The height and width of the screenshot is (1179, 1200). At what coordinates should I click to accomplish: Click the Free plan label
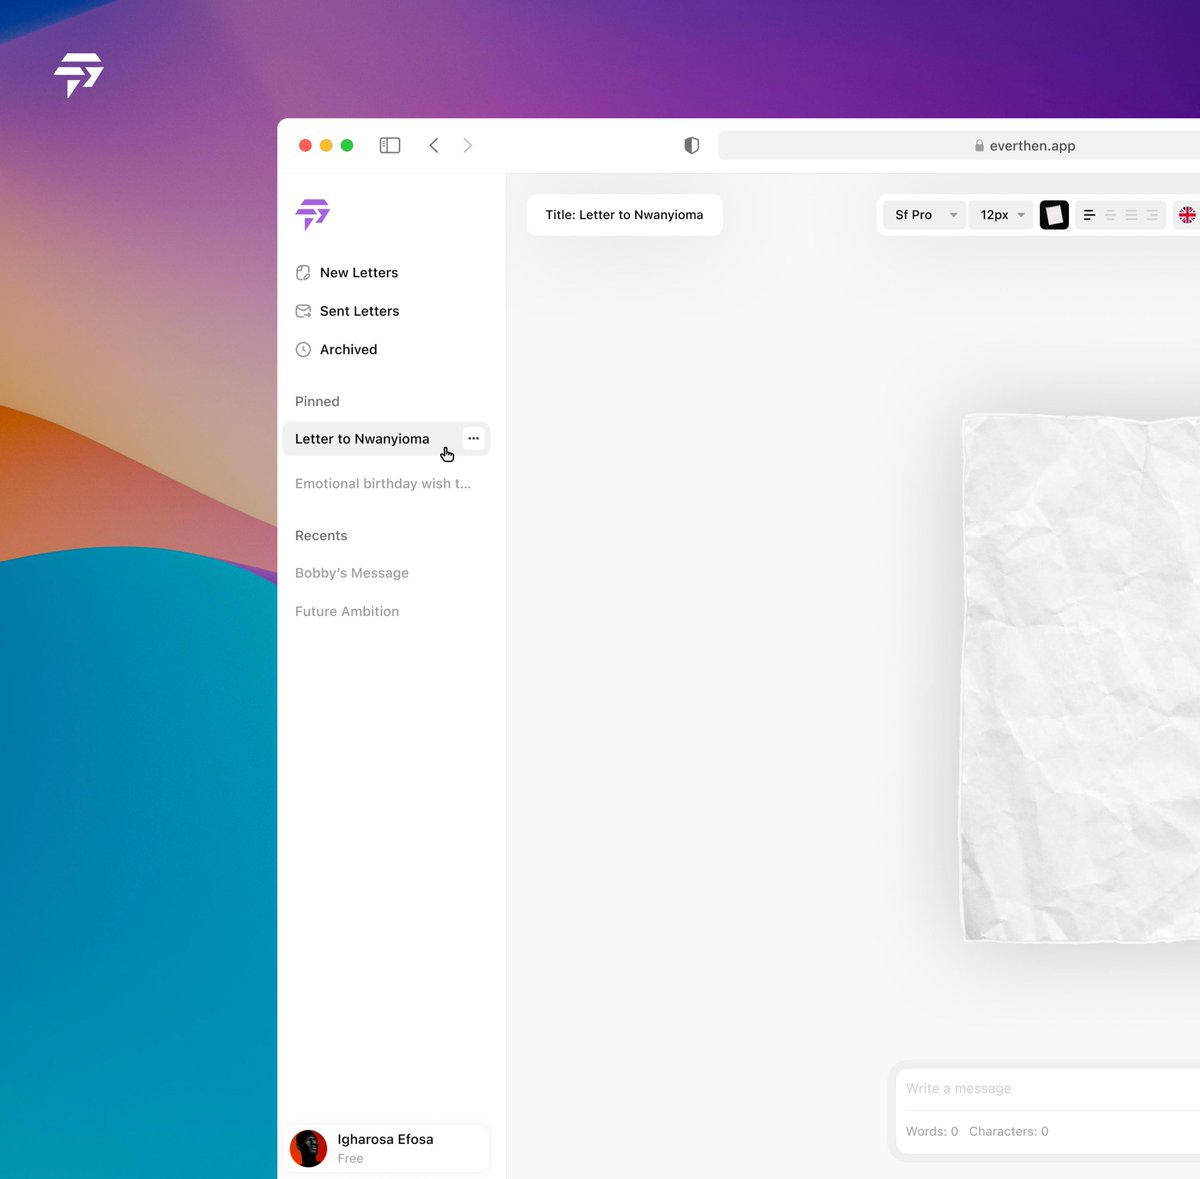pyautogui.click(x=350, y=1158)
